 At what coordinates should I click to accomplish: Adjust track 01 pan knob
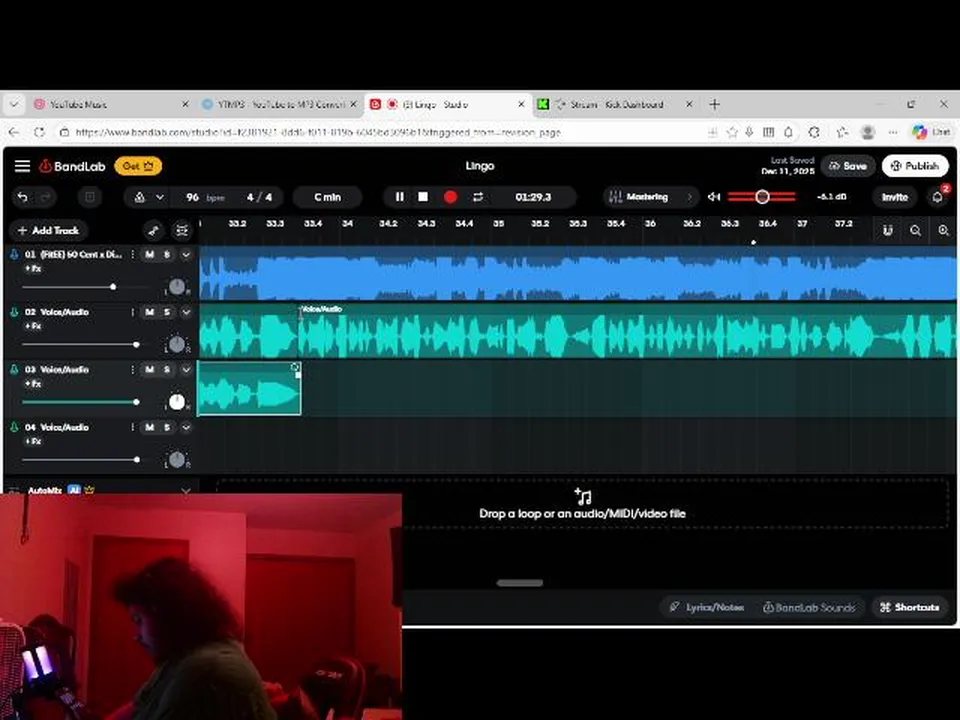pos(176,287)
